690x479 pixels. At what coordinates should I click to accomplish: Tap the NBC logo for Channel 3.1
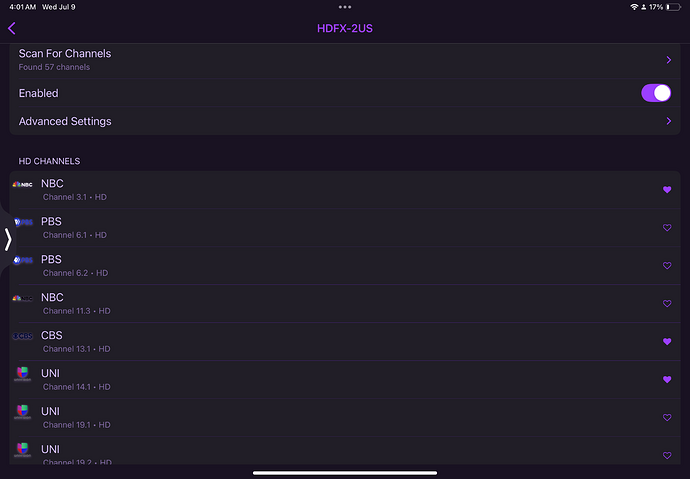point(22,184)
